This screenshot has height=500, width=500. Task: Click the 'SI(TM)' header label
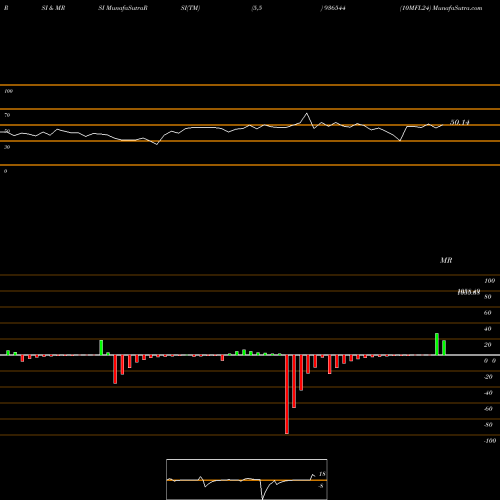190,8
